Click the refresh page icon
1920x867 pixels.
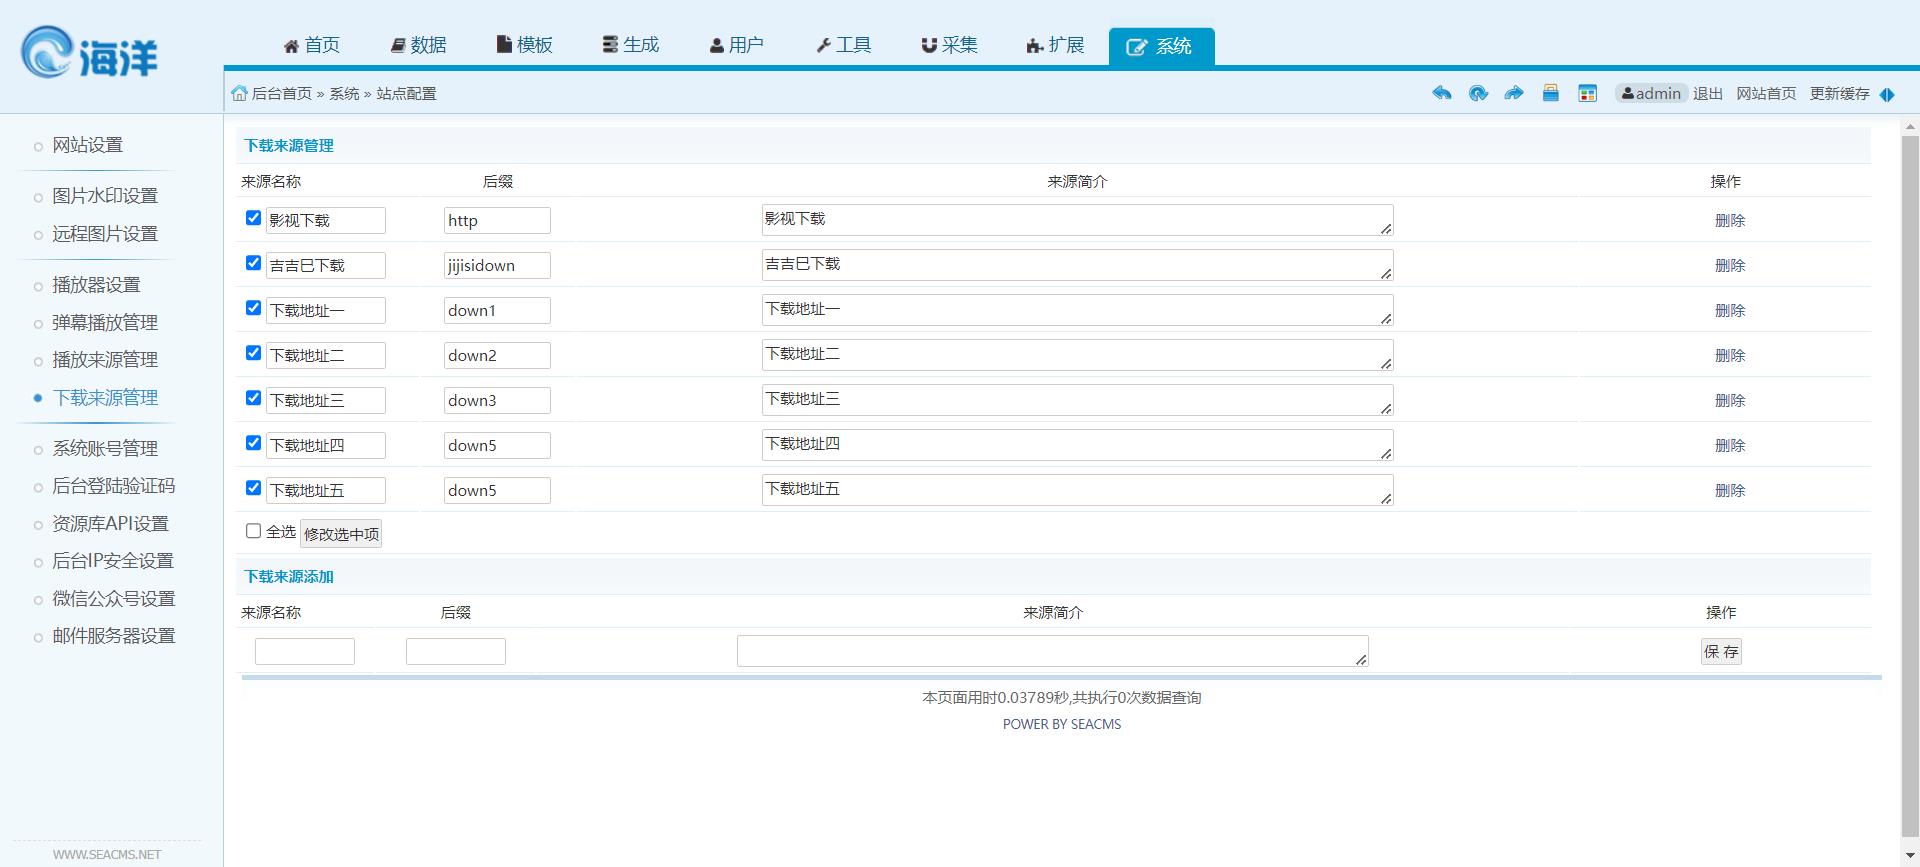(1478, 93)
